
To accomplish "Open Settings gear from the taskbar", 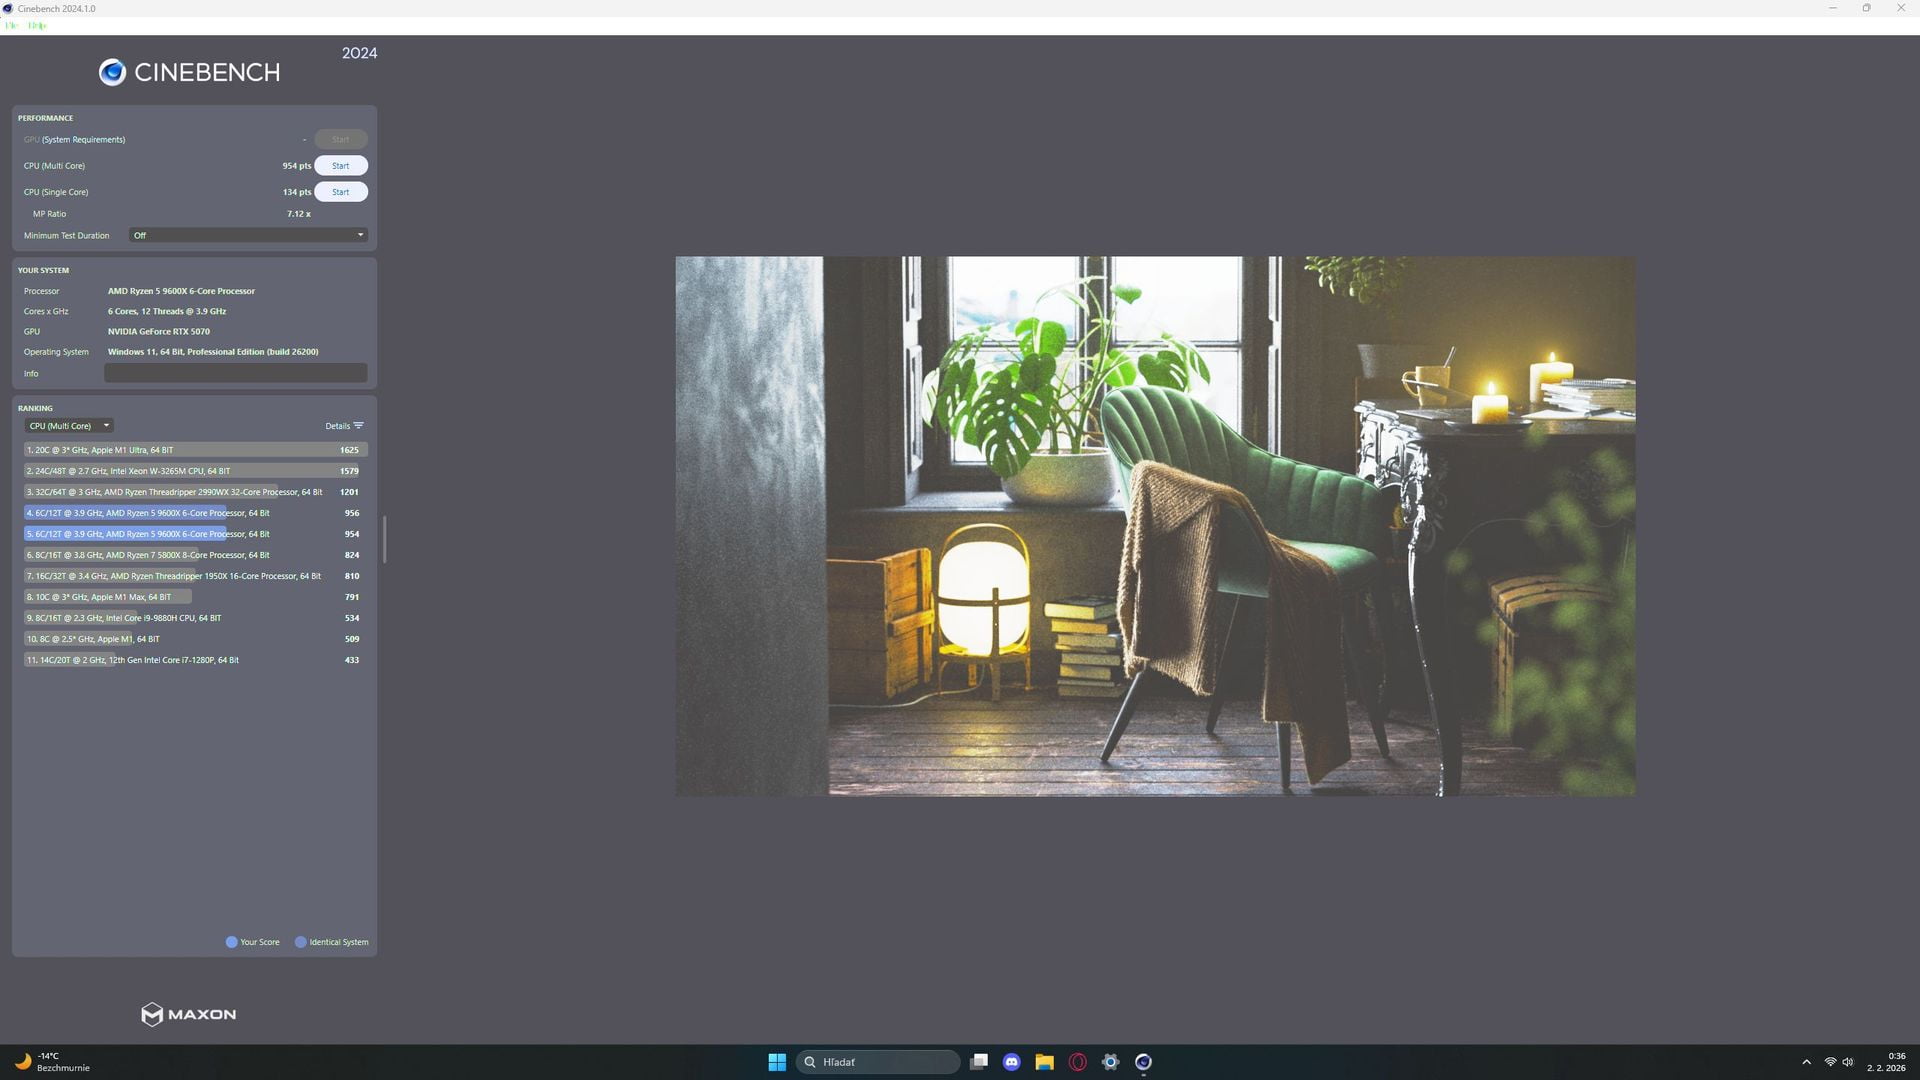I will coord(1111,1062).
